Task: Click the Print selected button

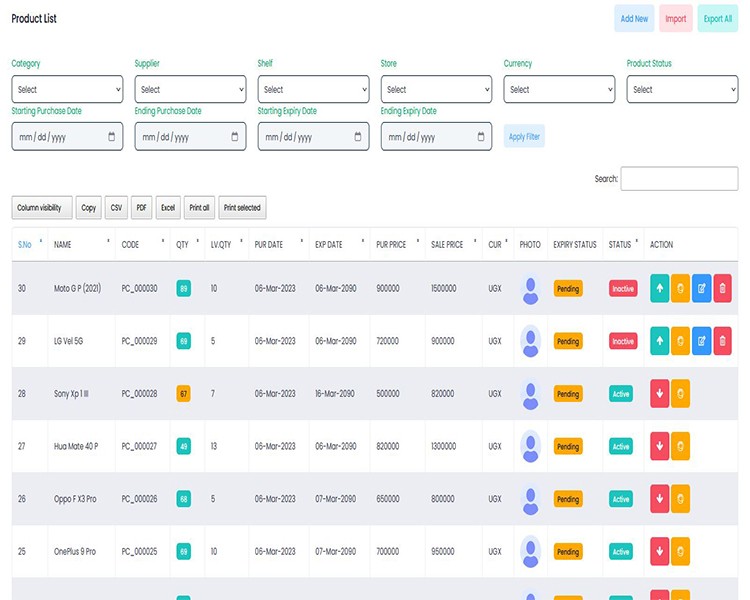Action: pyautogui.click(x=242, y=208)
